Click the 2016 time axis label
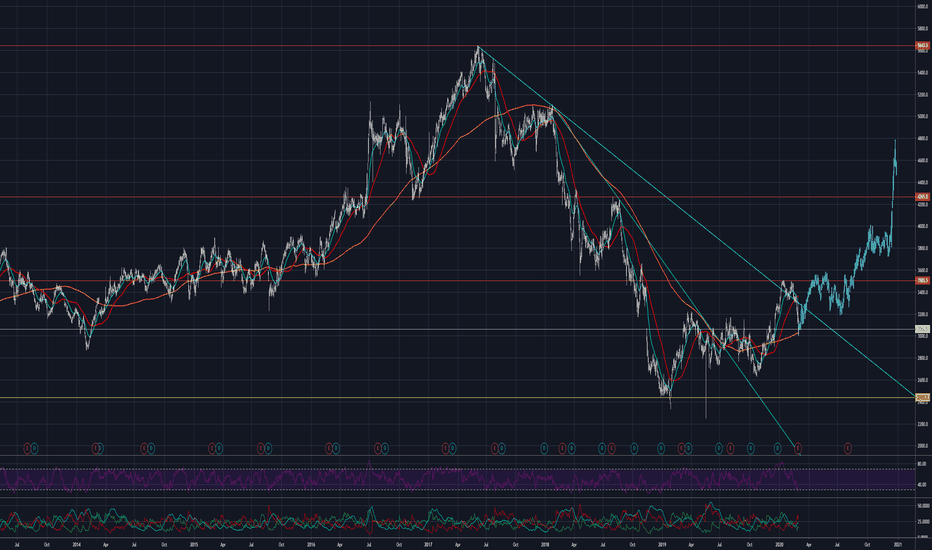 pyautogui.click(x=311, y=544)
